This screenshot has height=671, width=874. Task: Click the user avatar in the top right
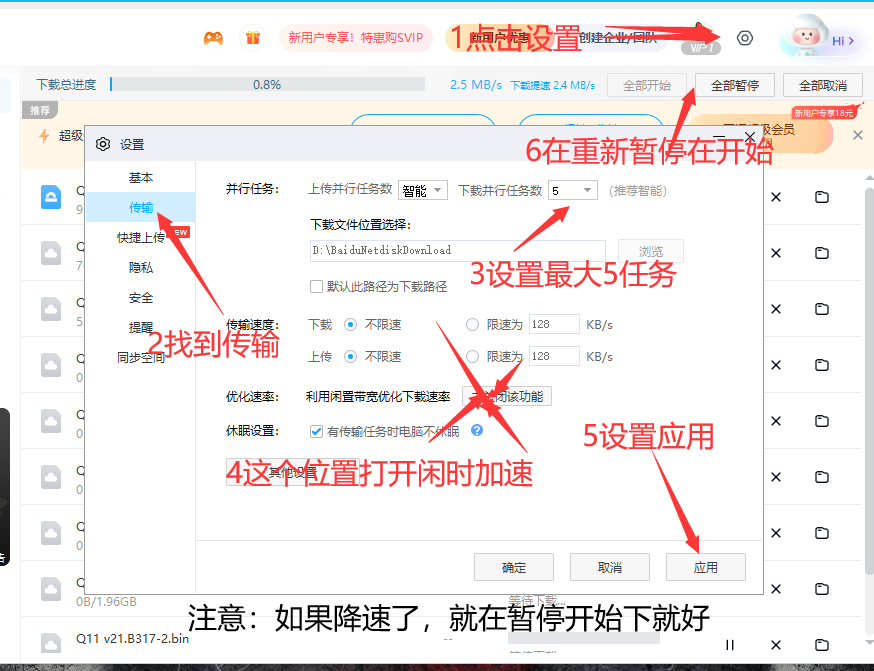tap(808, 37)
